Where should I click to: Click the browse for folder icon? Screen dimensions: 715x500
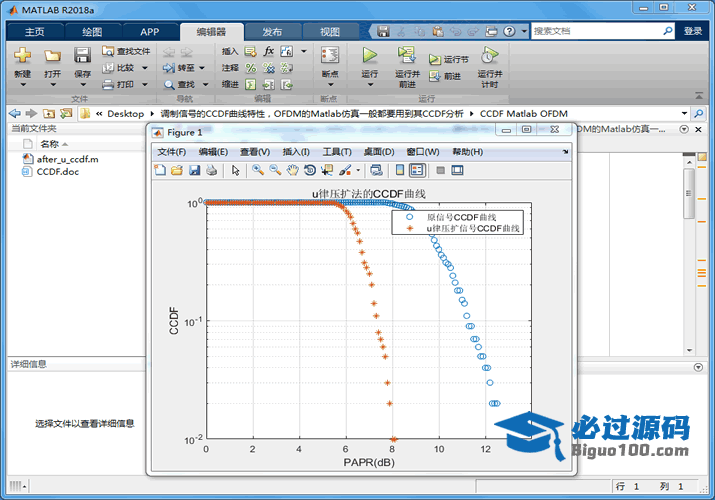66,113
